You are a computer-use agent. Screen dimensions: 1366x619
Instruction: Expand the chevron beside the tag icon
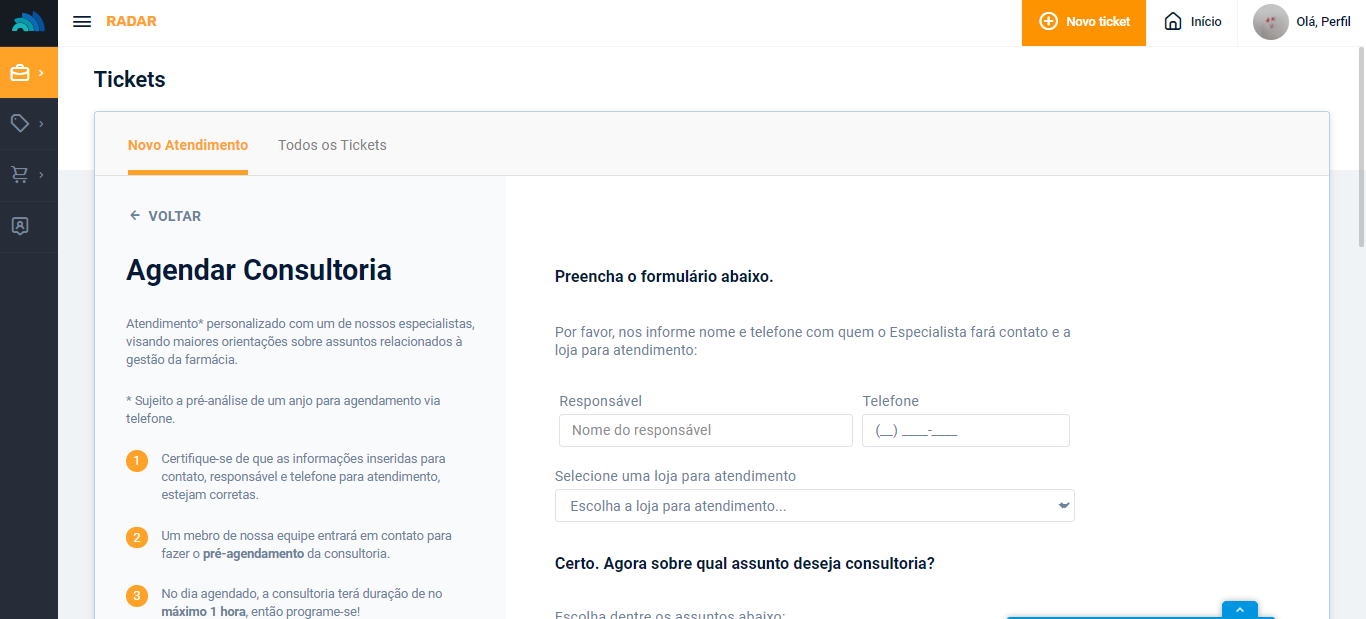(x=41, y=124)
